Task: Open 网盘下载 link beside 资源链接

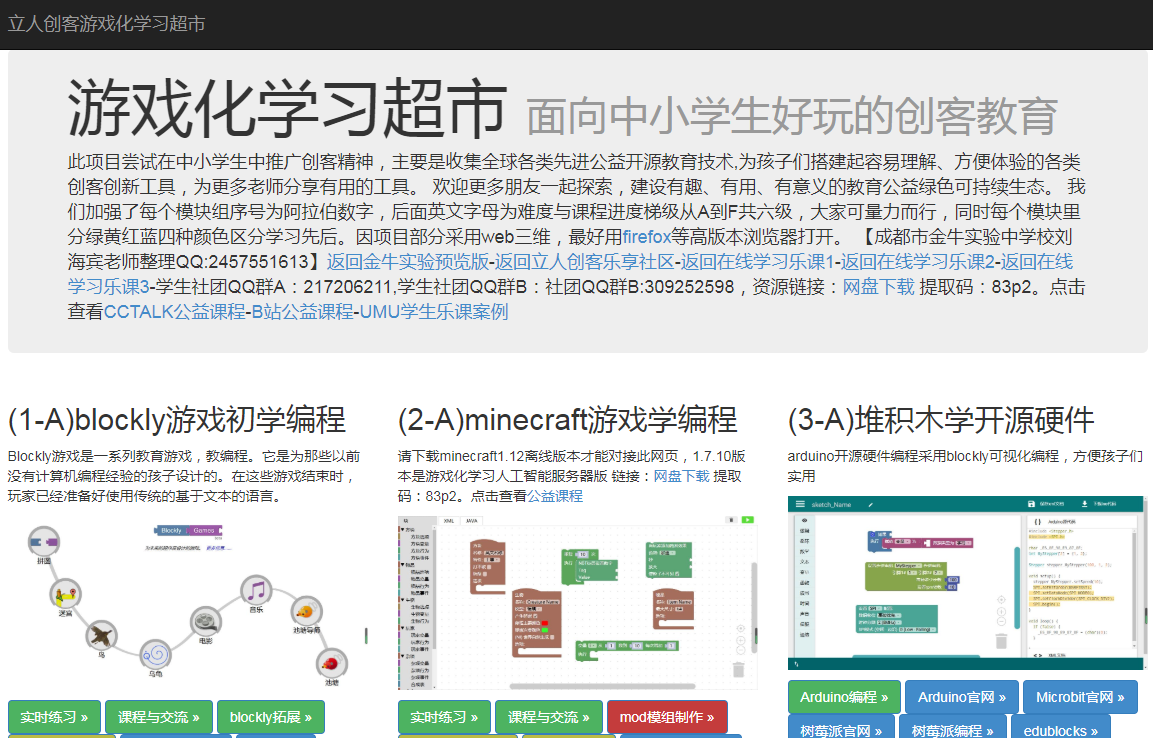Action: click(878, 287)
